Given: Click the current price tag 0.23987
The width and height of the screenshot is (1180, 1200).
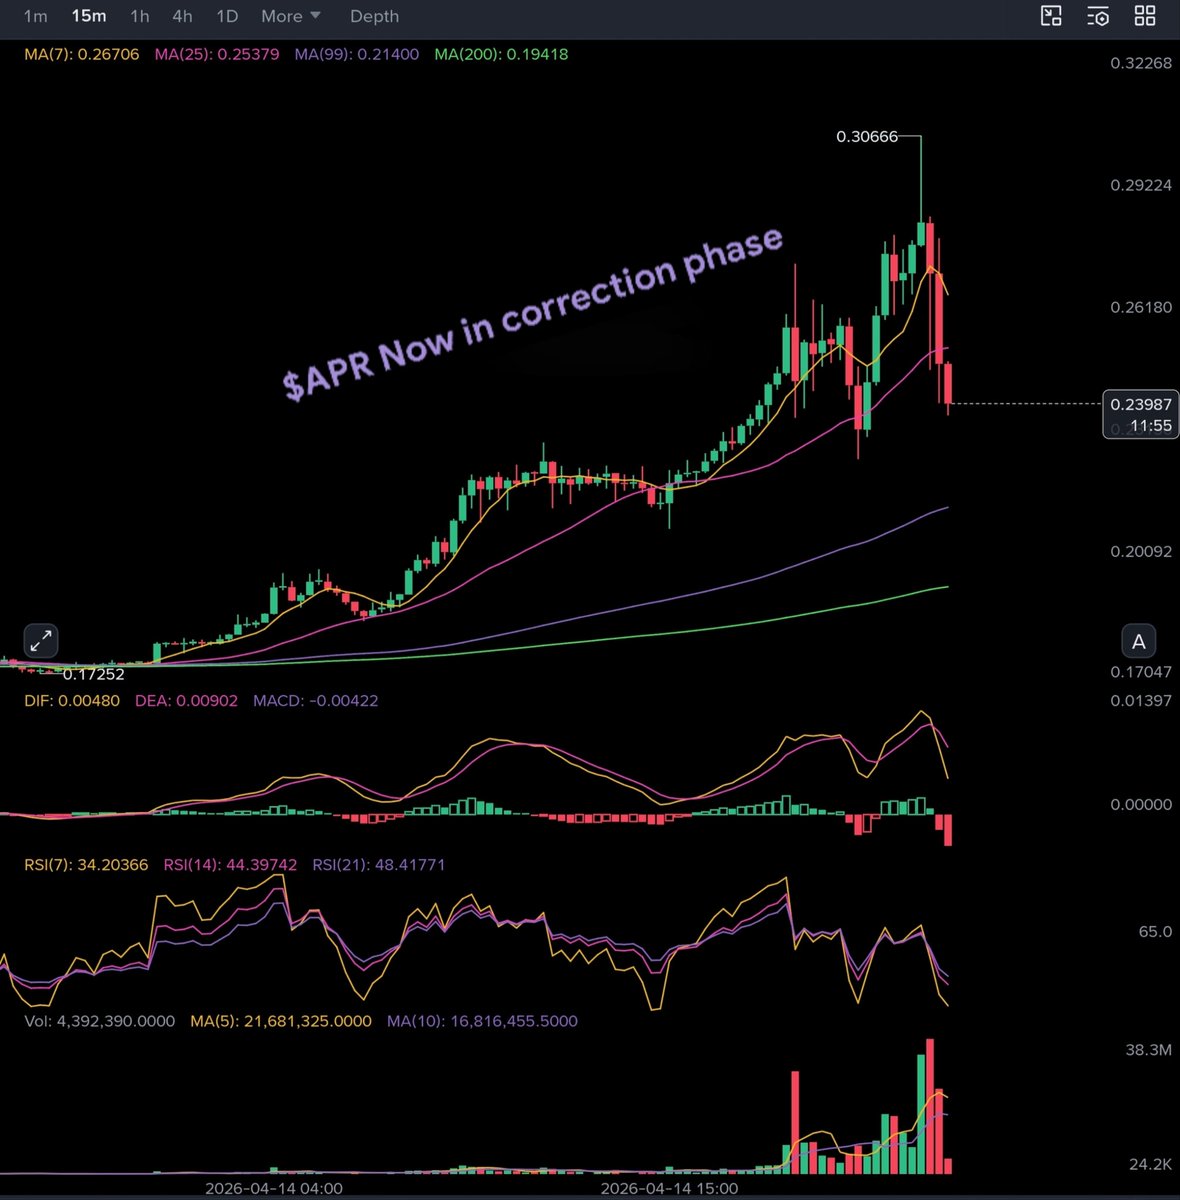Looking at the screenshot, I should coord(1140,414).
